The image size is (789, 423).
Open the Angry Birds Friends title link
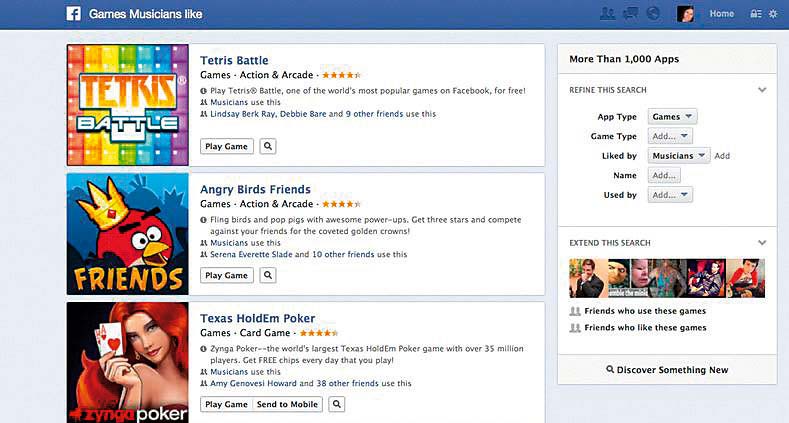point(255,190)
